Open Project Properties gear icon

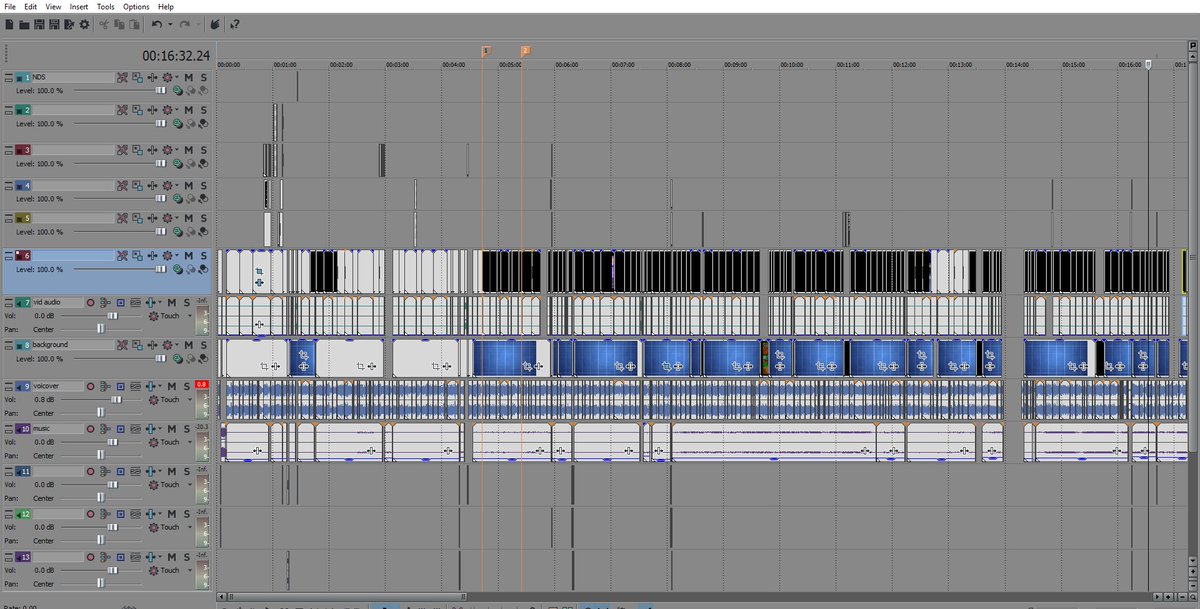pos(84,24)
